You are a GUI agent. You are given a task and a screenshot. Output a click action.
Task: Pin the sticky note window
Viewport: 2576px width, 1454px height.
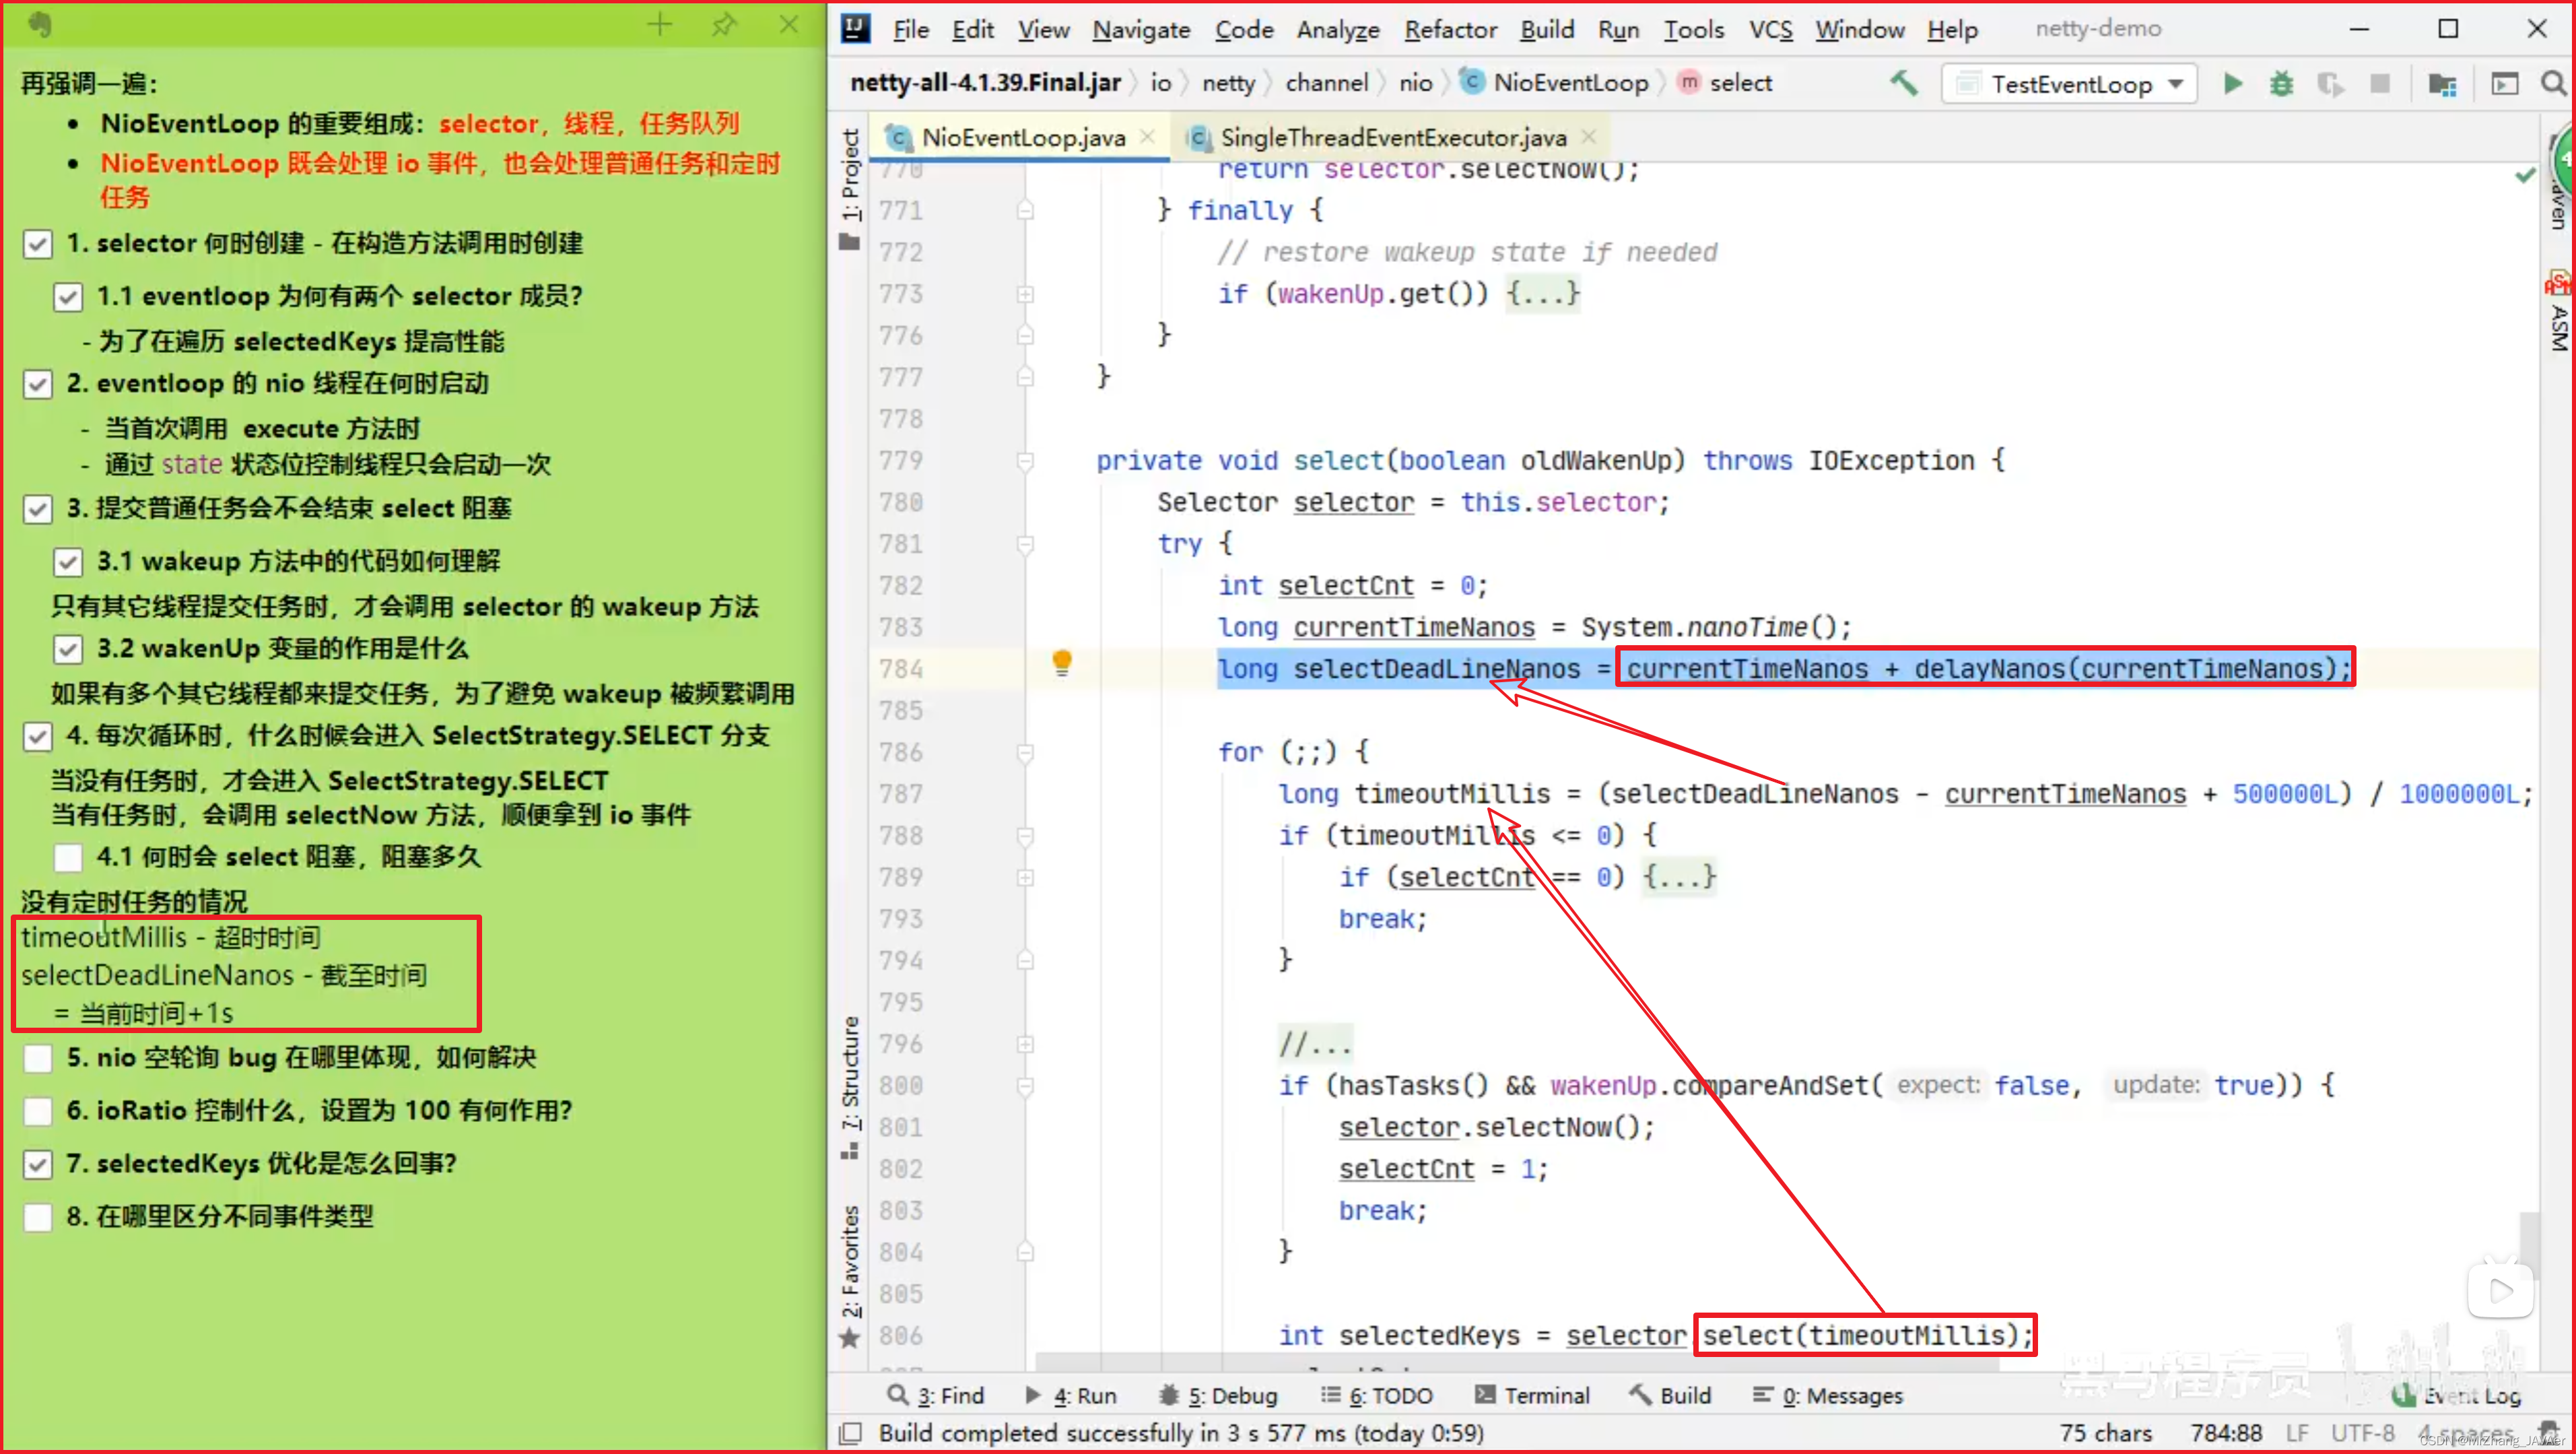point(724,25)
